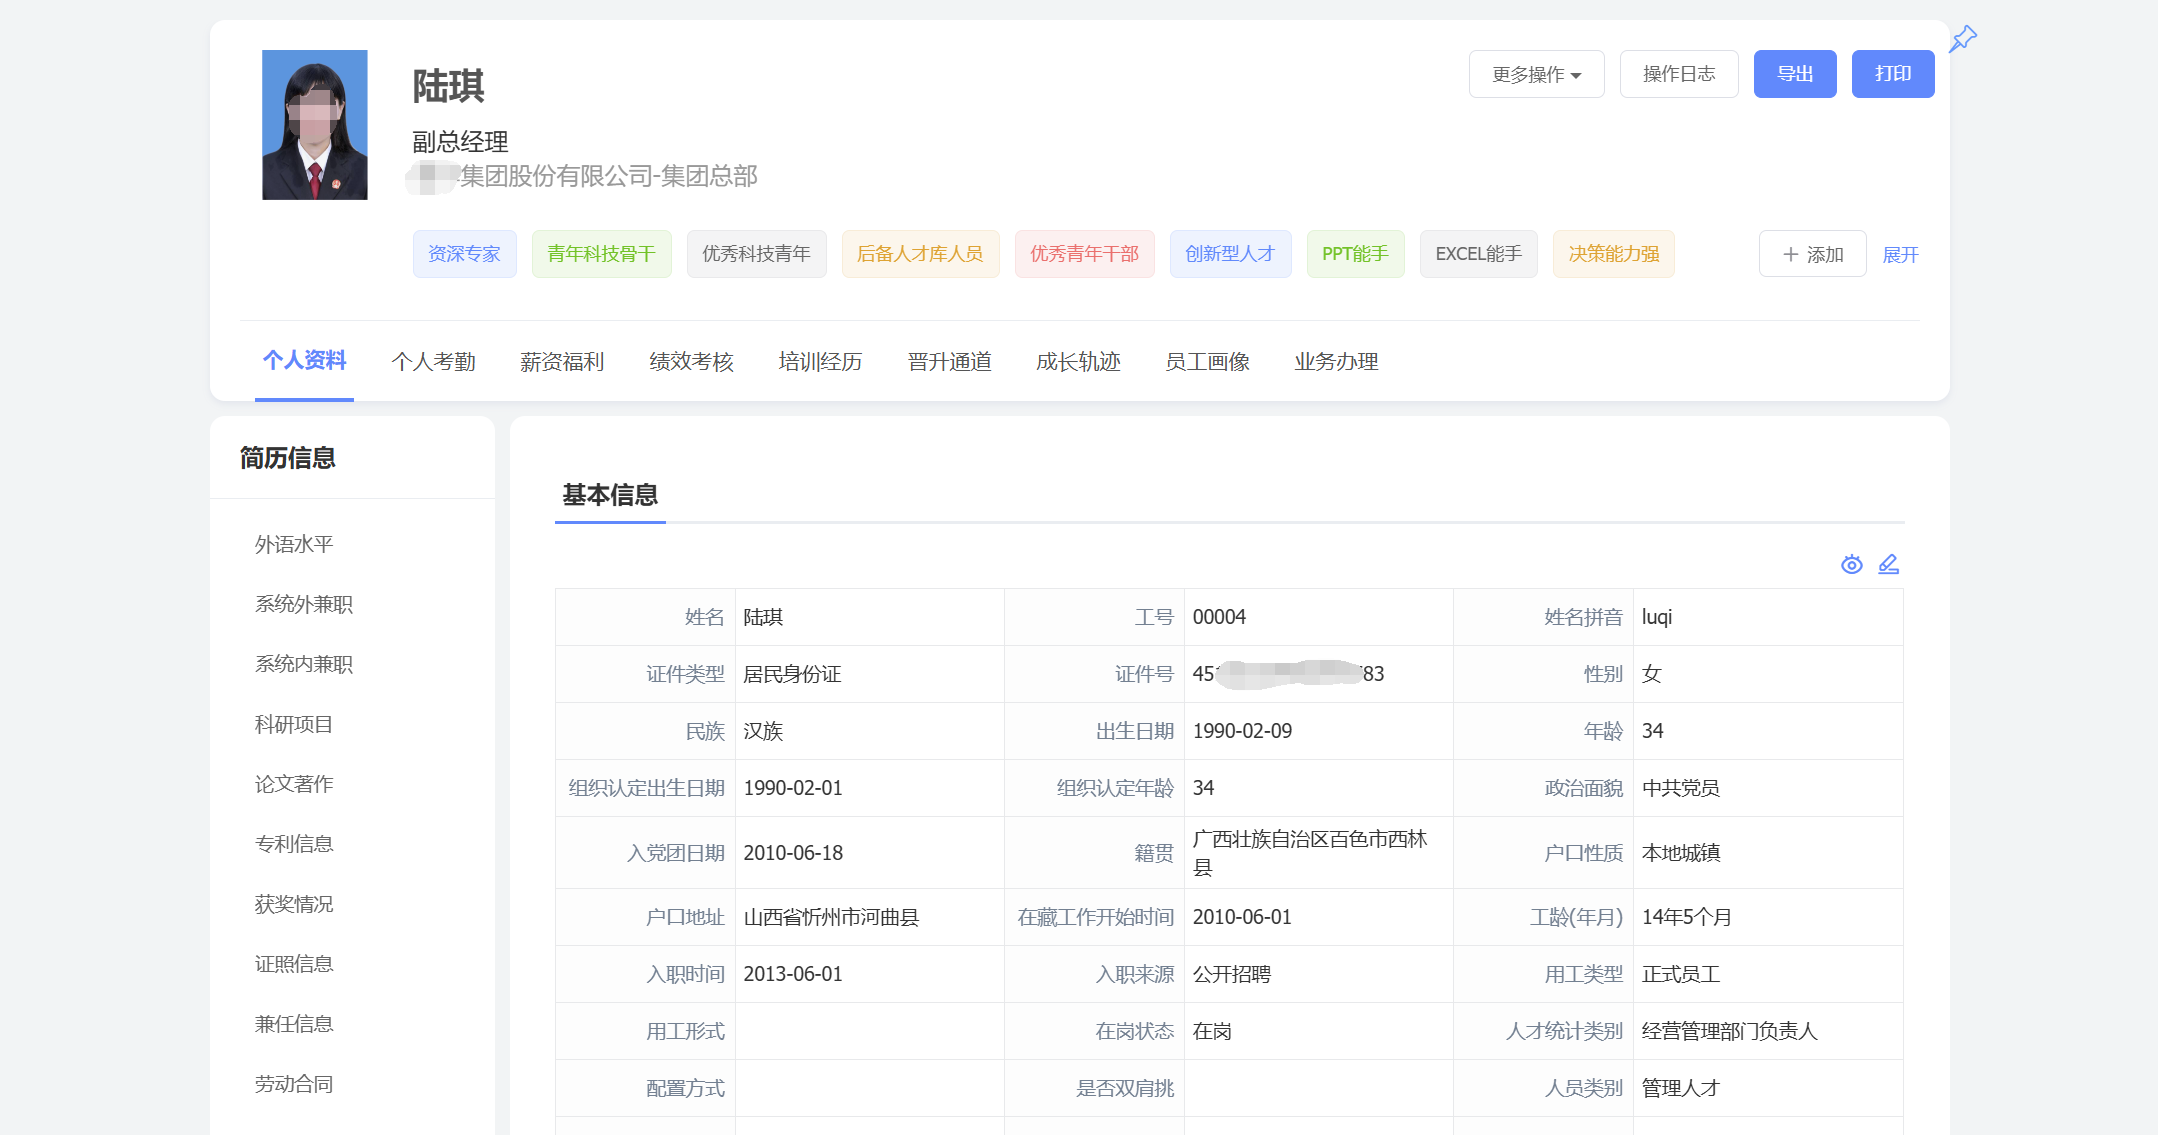Open the 操作日志 log

click(x=1679, y=74)
